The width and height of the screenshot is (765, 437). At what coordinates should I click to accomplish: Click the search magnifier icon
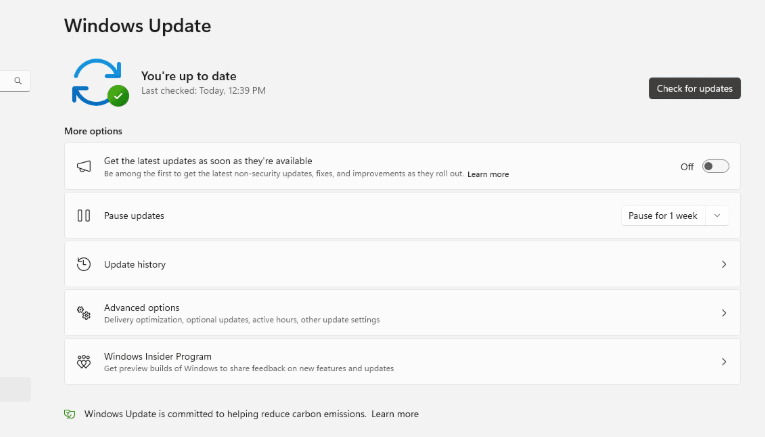tap(18, 80)
